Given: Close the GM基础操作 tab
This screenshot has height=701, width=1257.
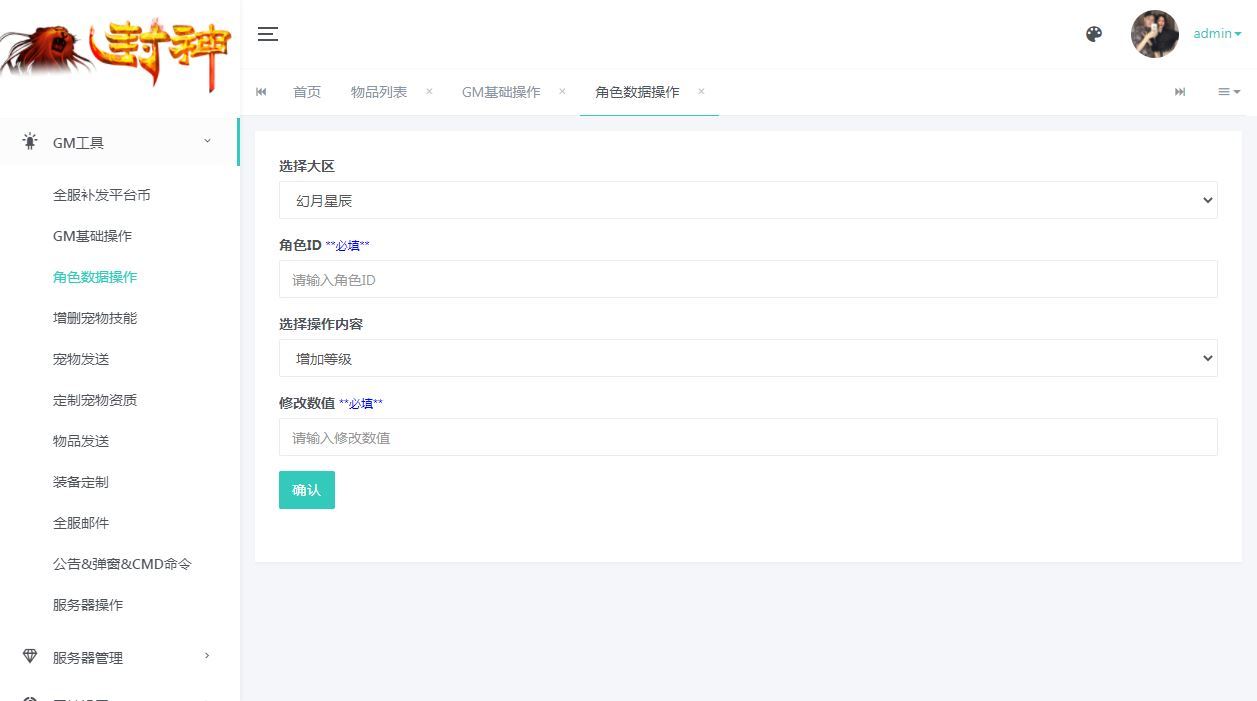Looking at the screenshot, I should [x=563, y=91].
